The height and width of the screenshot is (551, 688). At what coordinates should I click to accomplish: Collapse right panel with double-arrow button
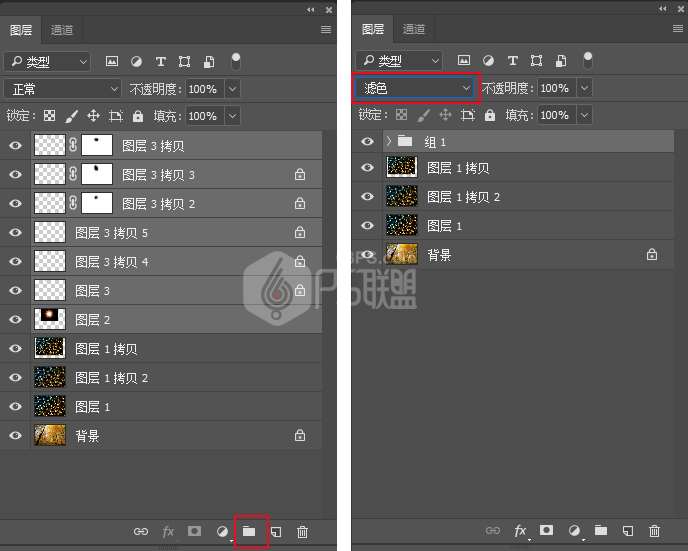coord(663,9)
